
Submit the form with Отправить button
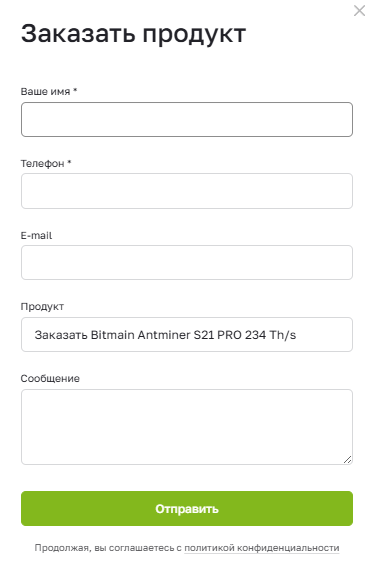pos(187,508)
